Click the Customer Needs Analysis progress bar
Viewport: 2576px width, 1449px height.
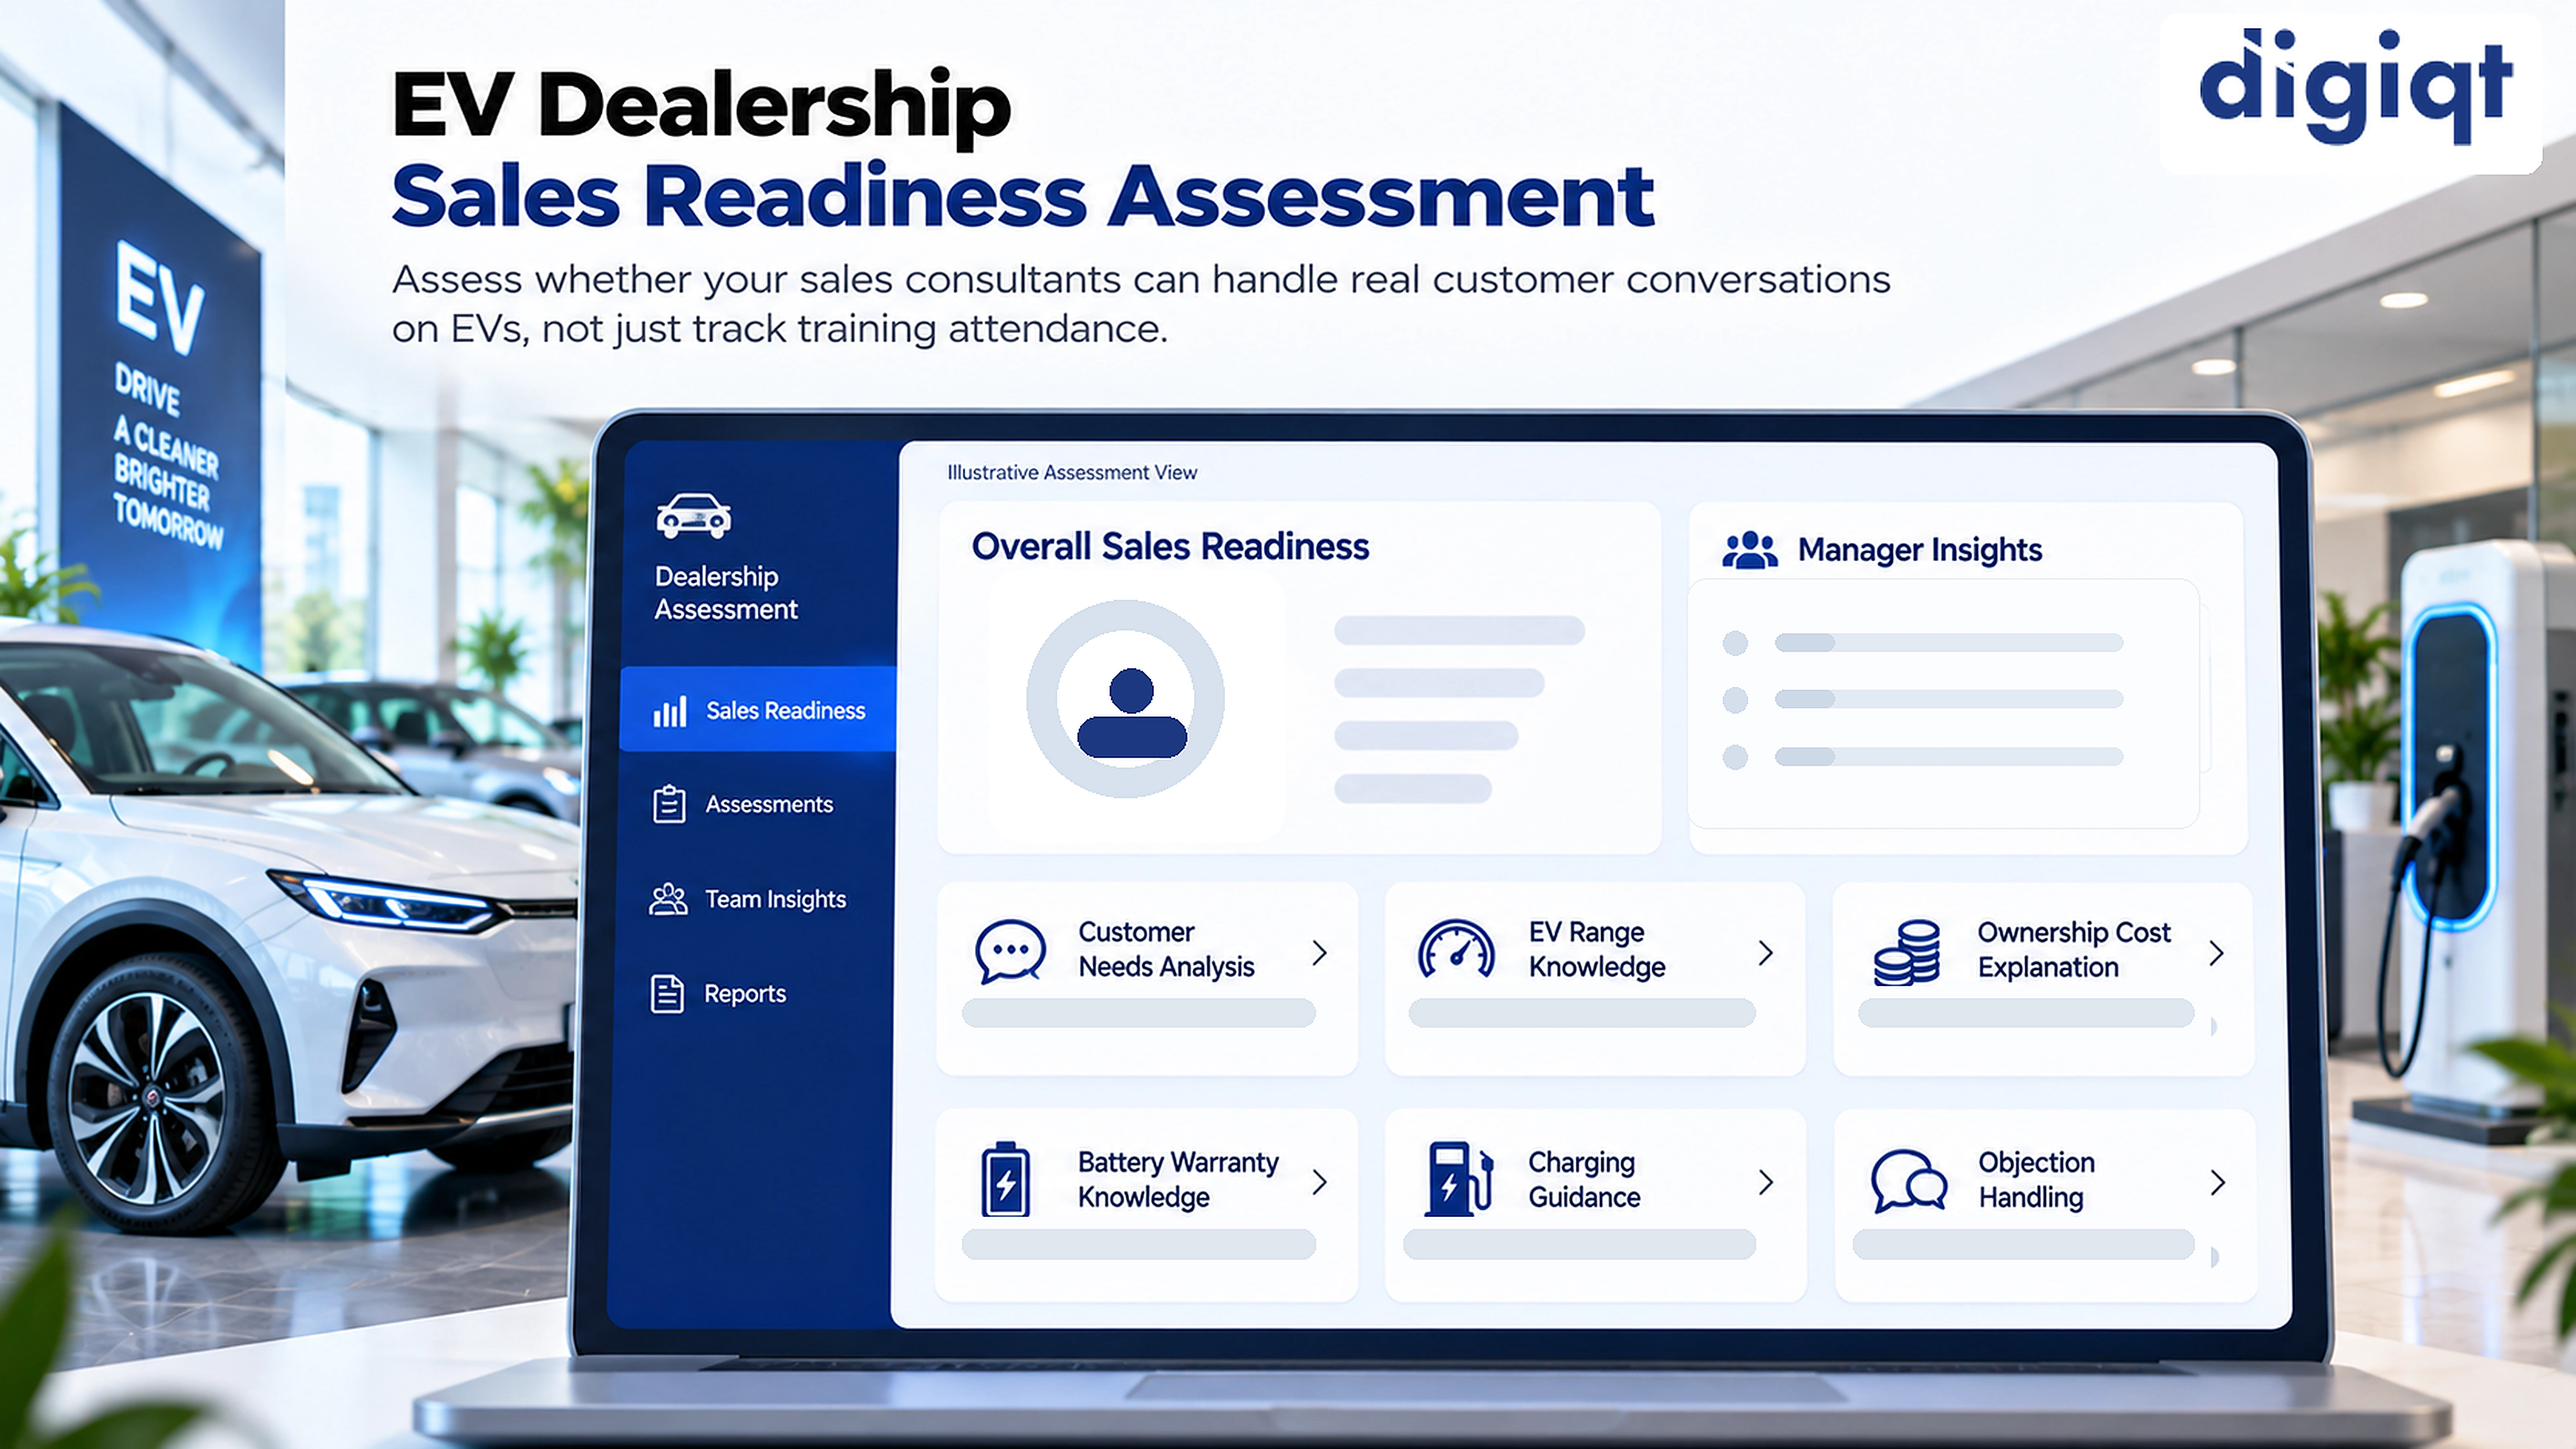[x=1138, y=1013]
